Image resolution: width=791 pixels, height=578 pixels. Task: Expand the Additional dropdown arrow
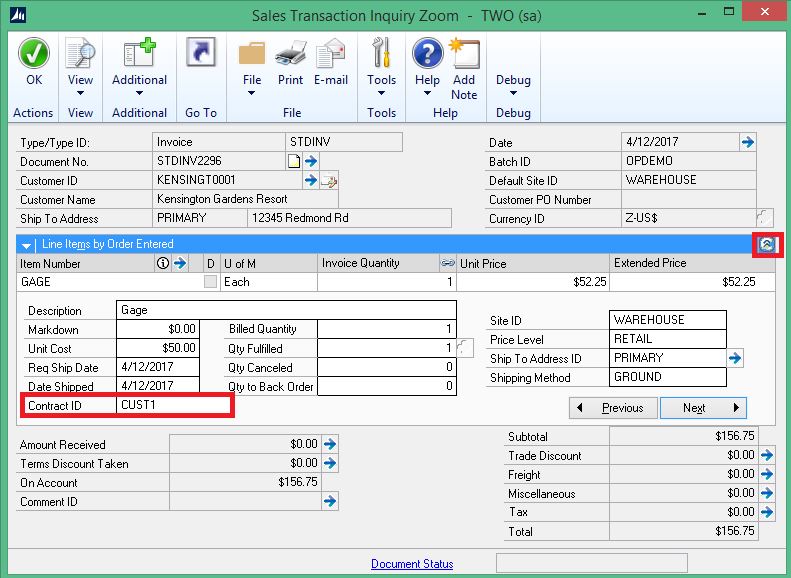pos(139,93)
